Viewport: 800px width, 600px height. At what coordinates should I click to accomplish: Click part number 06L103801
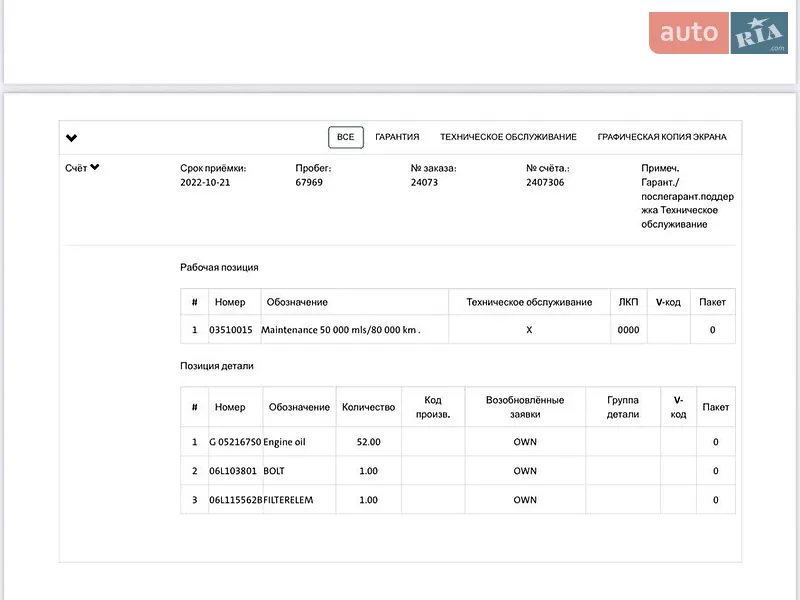click(233, 471)
